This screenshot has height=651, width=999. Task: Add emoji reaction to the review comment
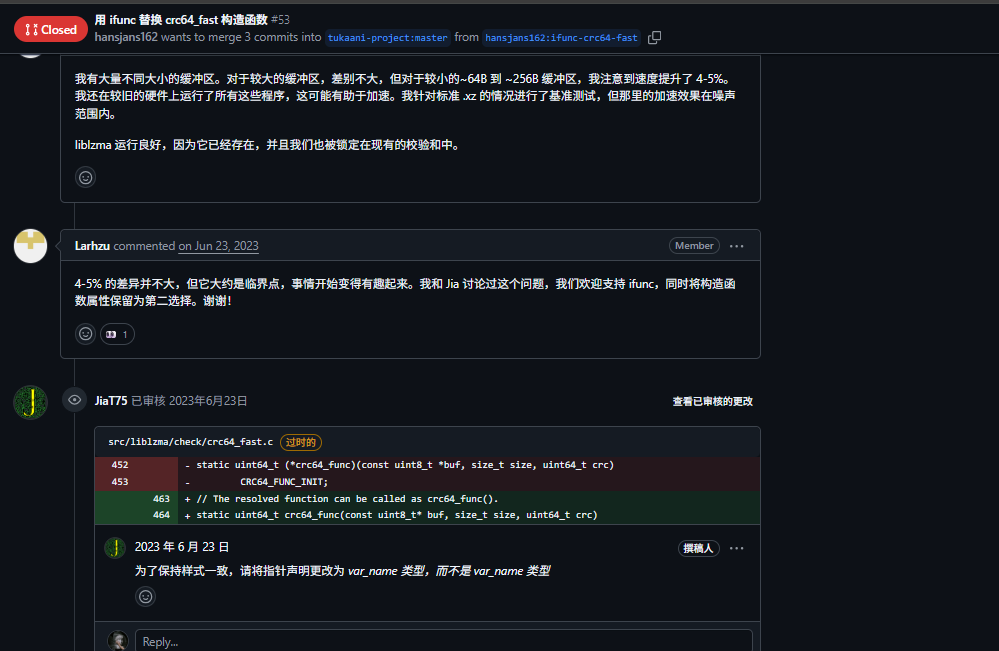(x=146, y=597)
